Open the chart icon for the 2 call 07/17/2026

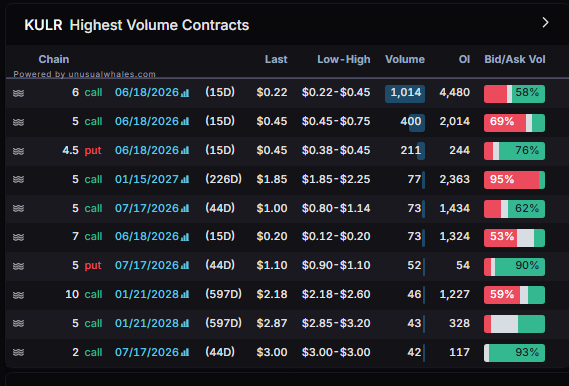click(185, 353)
